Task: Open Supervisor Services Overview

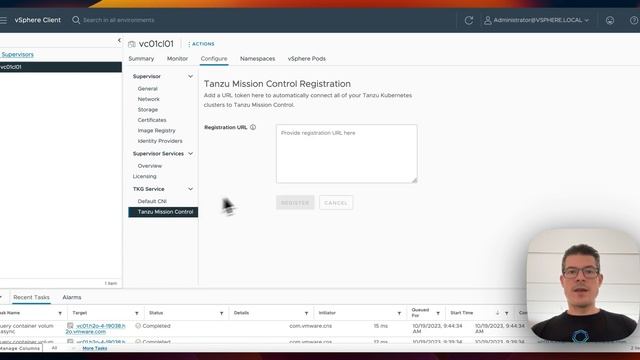Action: tap(150, 166)
